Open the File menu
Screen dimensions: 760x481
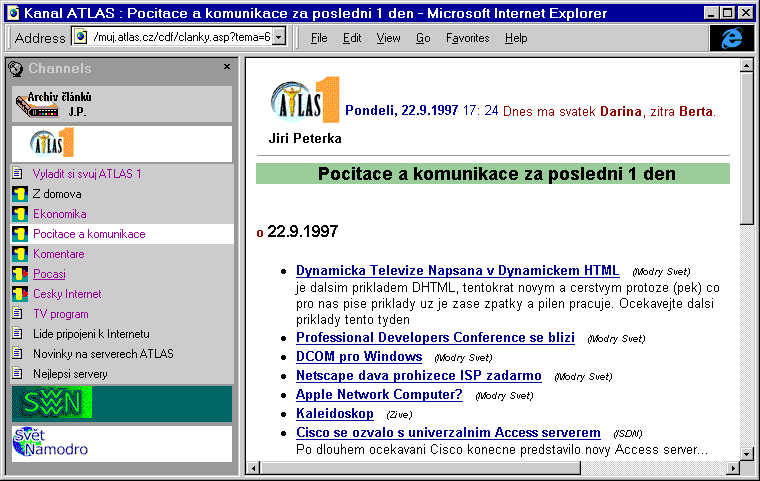319,38
